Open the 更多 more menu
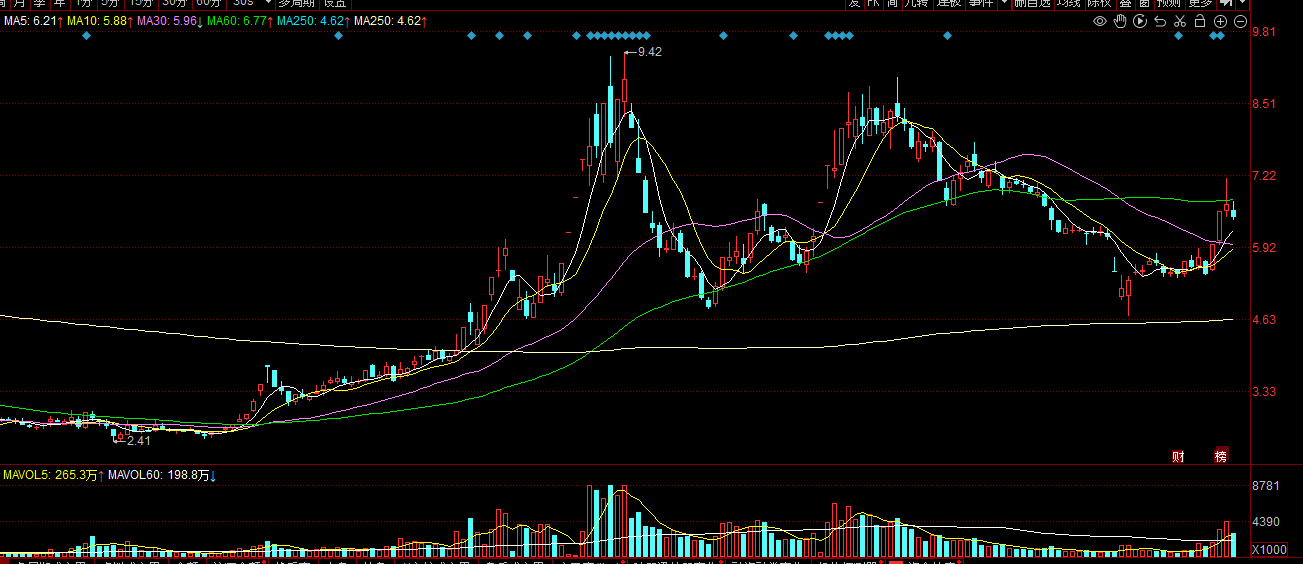 tap(1200, 4)
